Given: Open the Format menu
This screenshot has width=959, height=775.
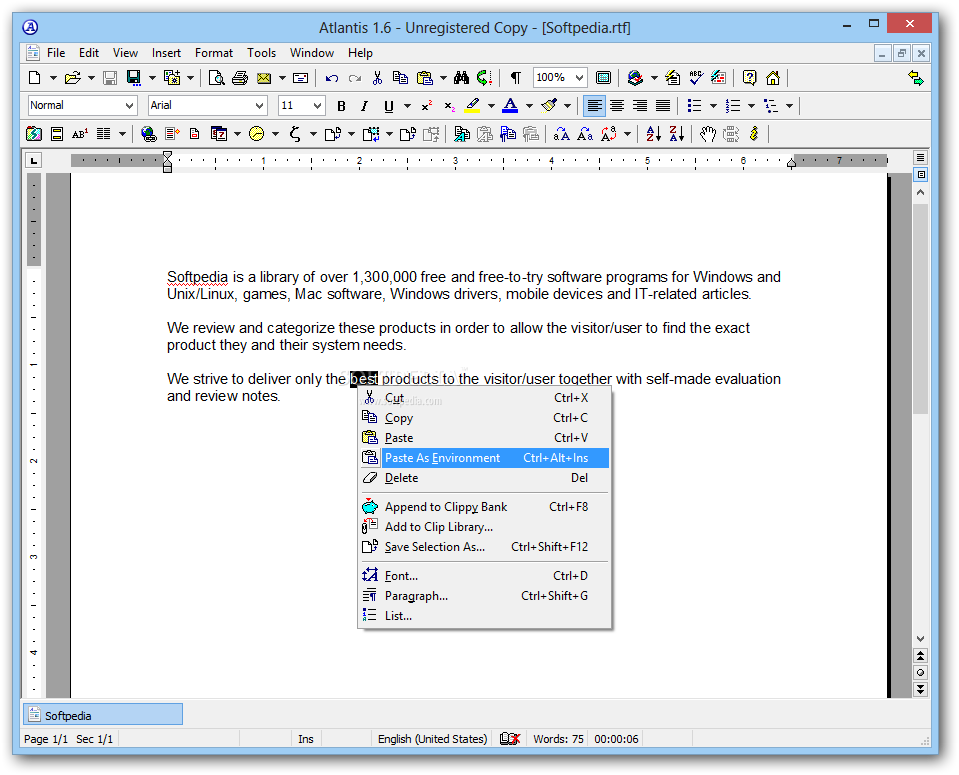Looking at the screenshot, I should [213, 53].
